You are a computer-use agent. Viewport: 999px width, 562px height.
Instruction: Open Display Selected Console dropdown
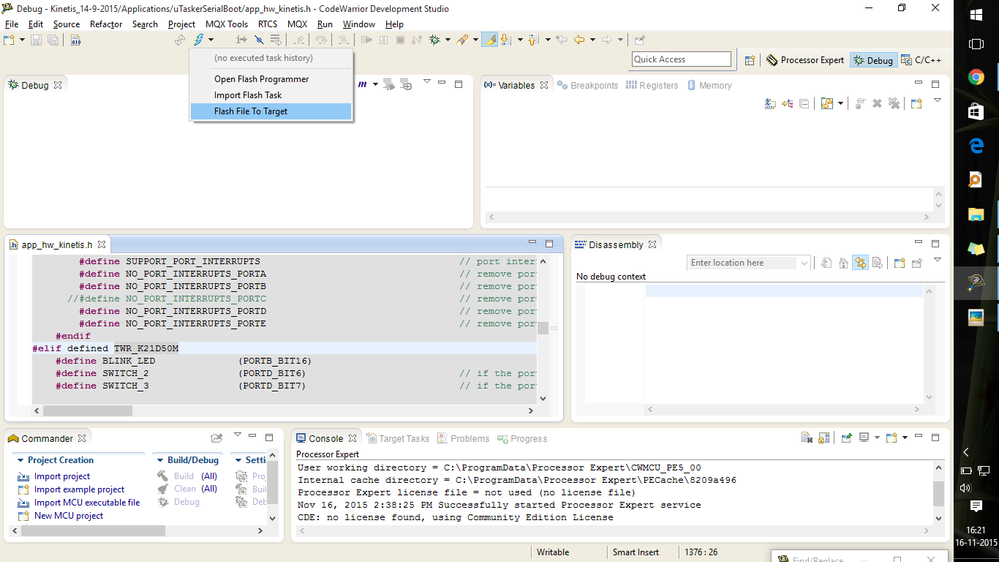[877, 438]
